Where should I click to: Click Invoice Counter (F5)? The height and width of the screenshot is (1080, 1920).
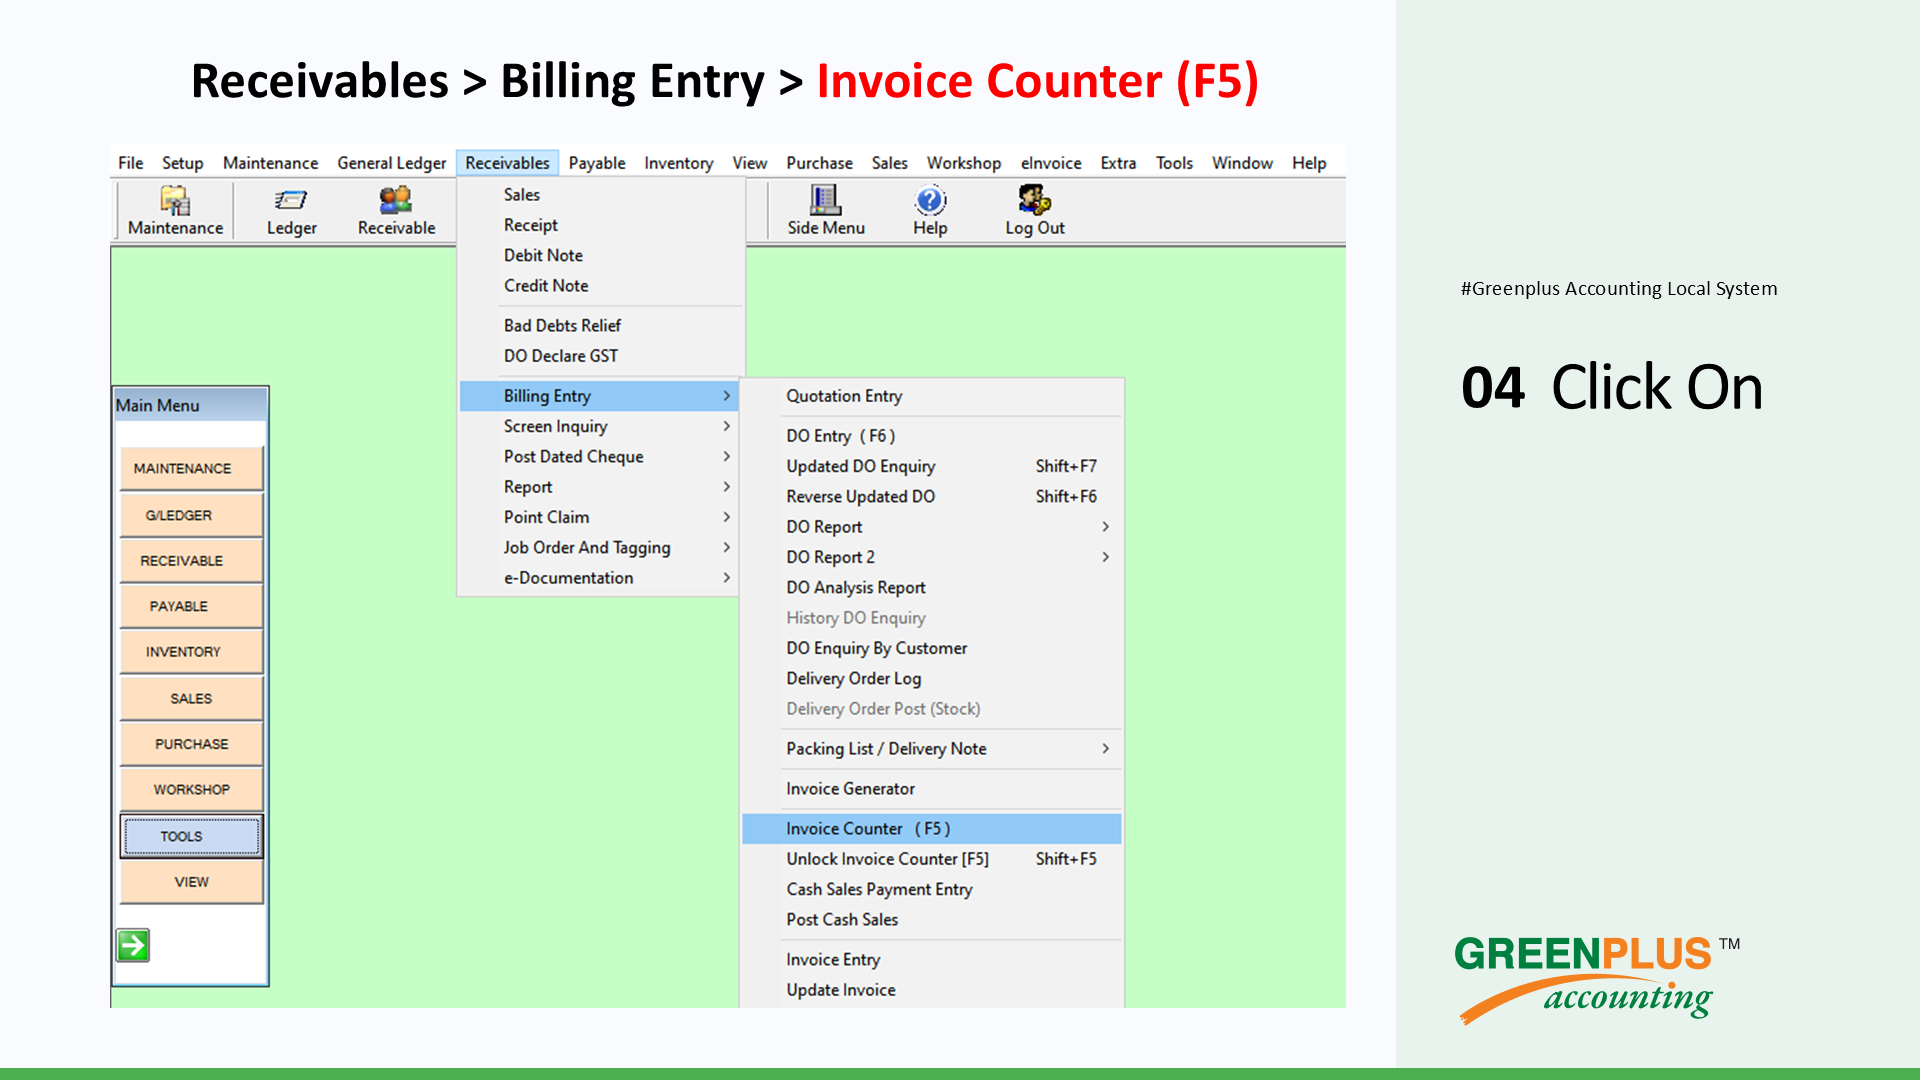(x=932, y=829)
